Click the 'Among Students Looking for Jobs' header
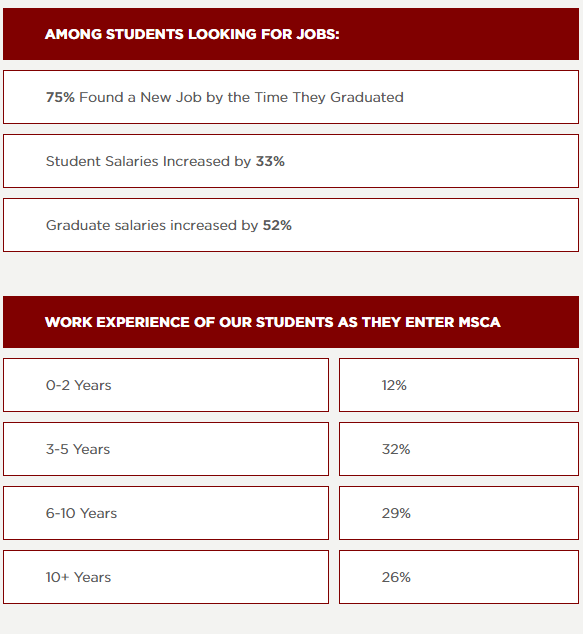Image resolution: width=583 pixels, height=634 pixels. 291,34
